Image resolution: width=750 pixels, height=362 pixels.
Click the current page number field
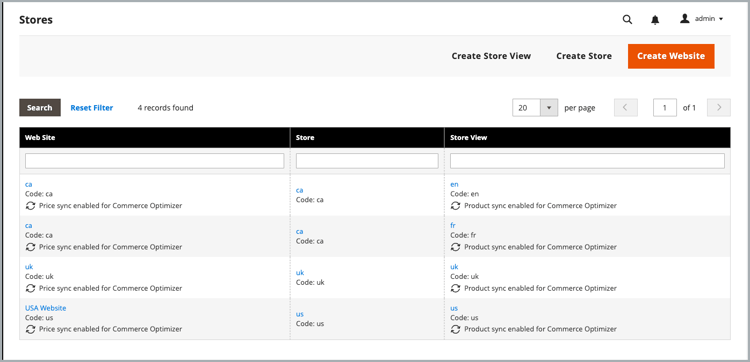665,108
